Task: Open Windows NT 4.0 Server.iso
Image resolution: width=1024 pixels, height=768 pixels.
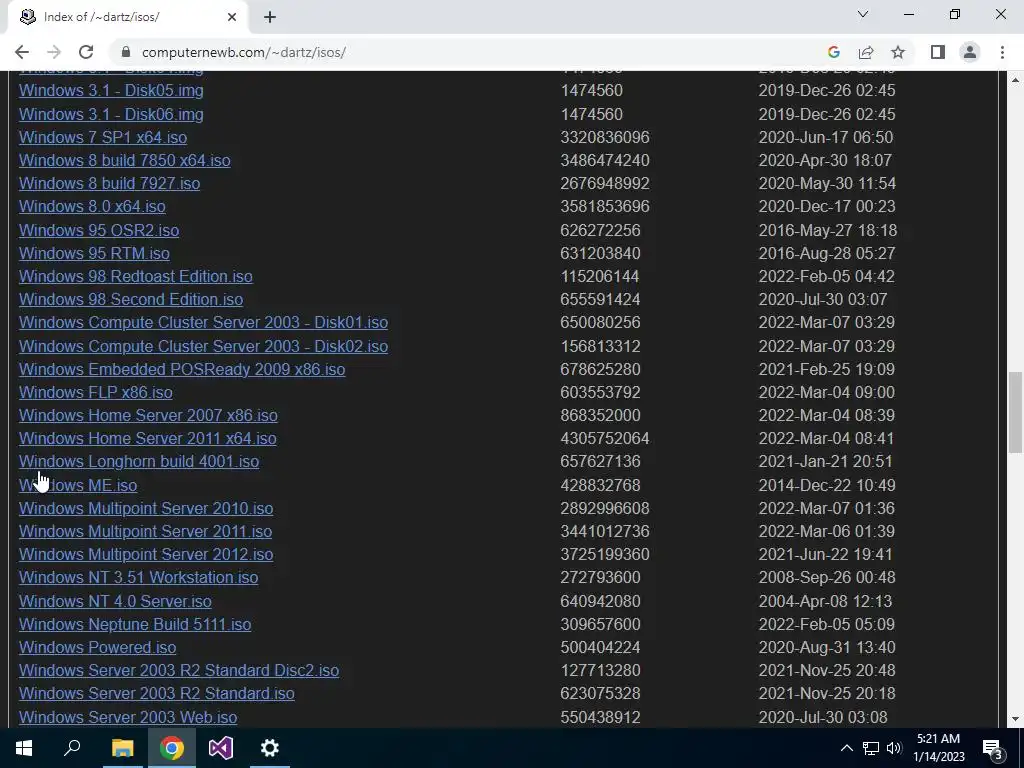Action: tap(115, 601)
